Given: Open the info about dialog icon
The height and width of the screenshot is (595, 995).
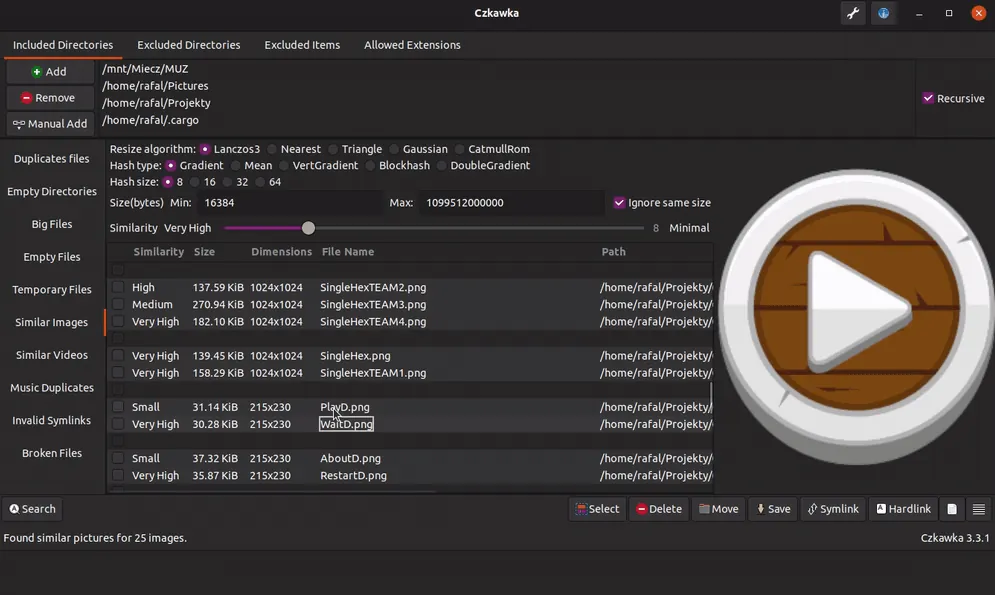Looking at the screenshot, I should pos(883,13).
